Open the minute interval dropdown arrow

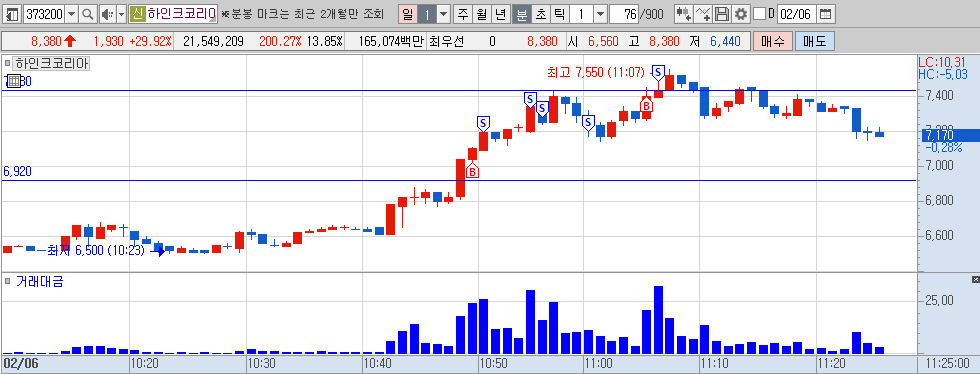click(600, 13)
